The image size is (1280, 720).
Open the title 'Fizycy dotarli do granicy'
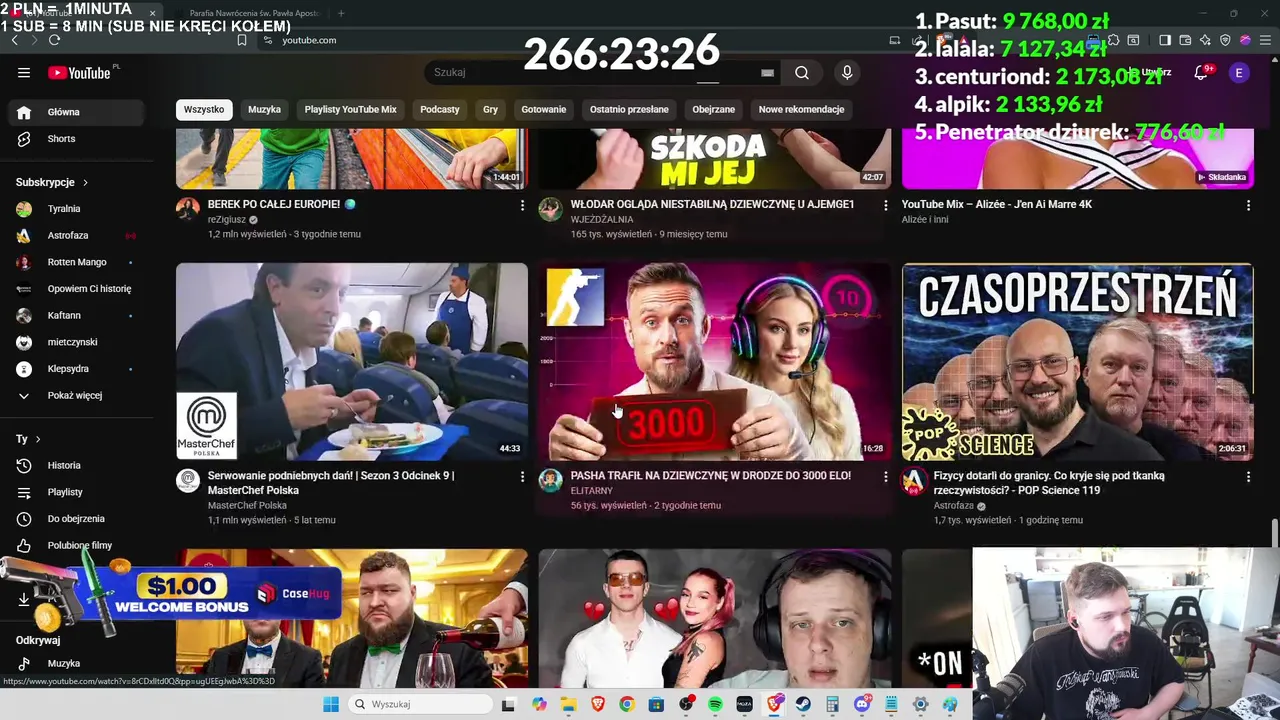(x=1049, y=483)
